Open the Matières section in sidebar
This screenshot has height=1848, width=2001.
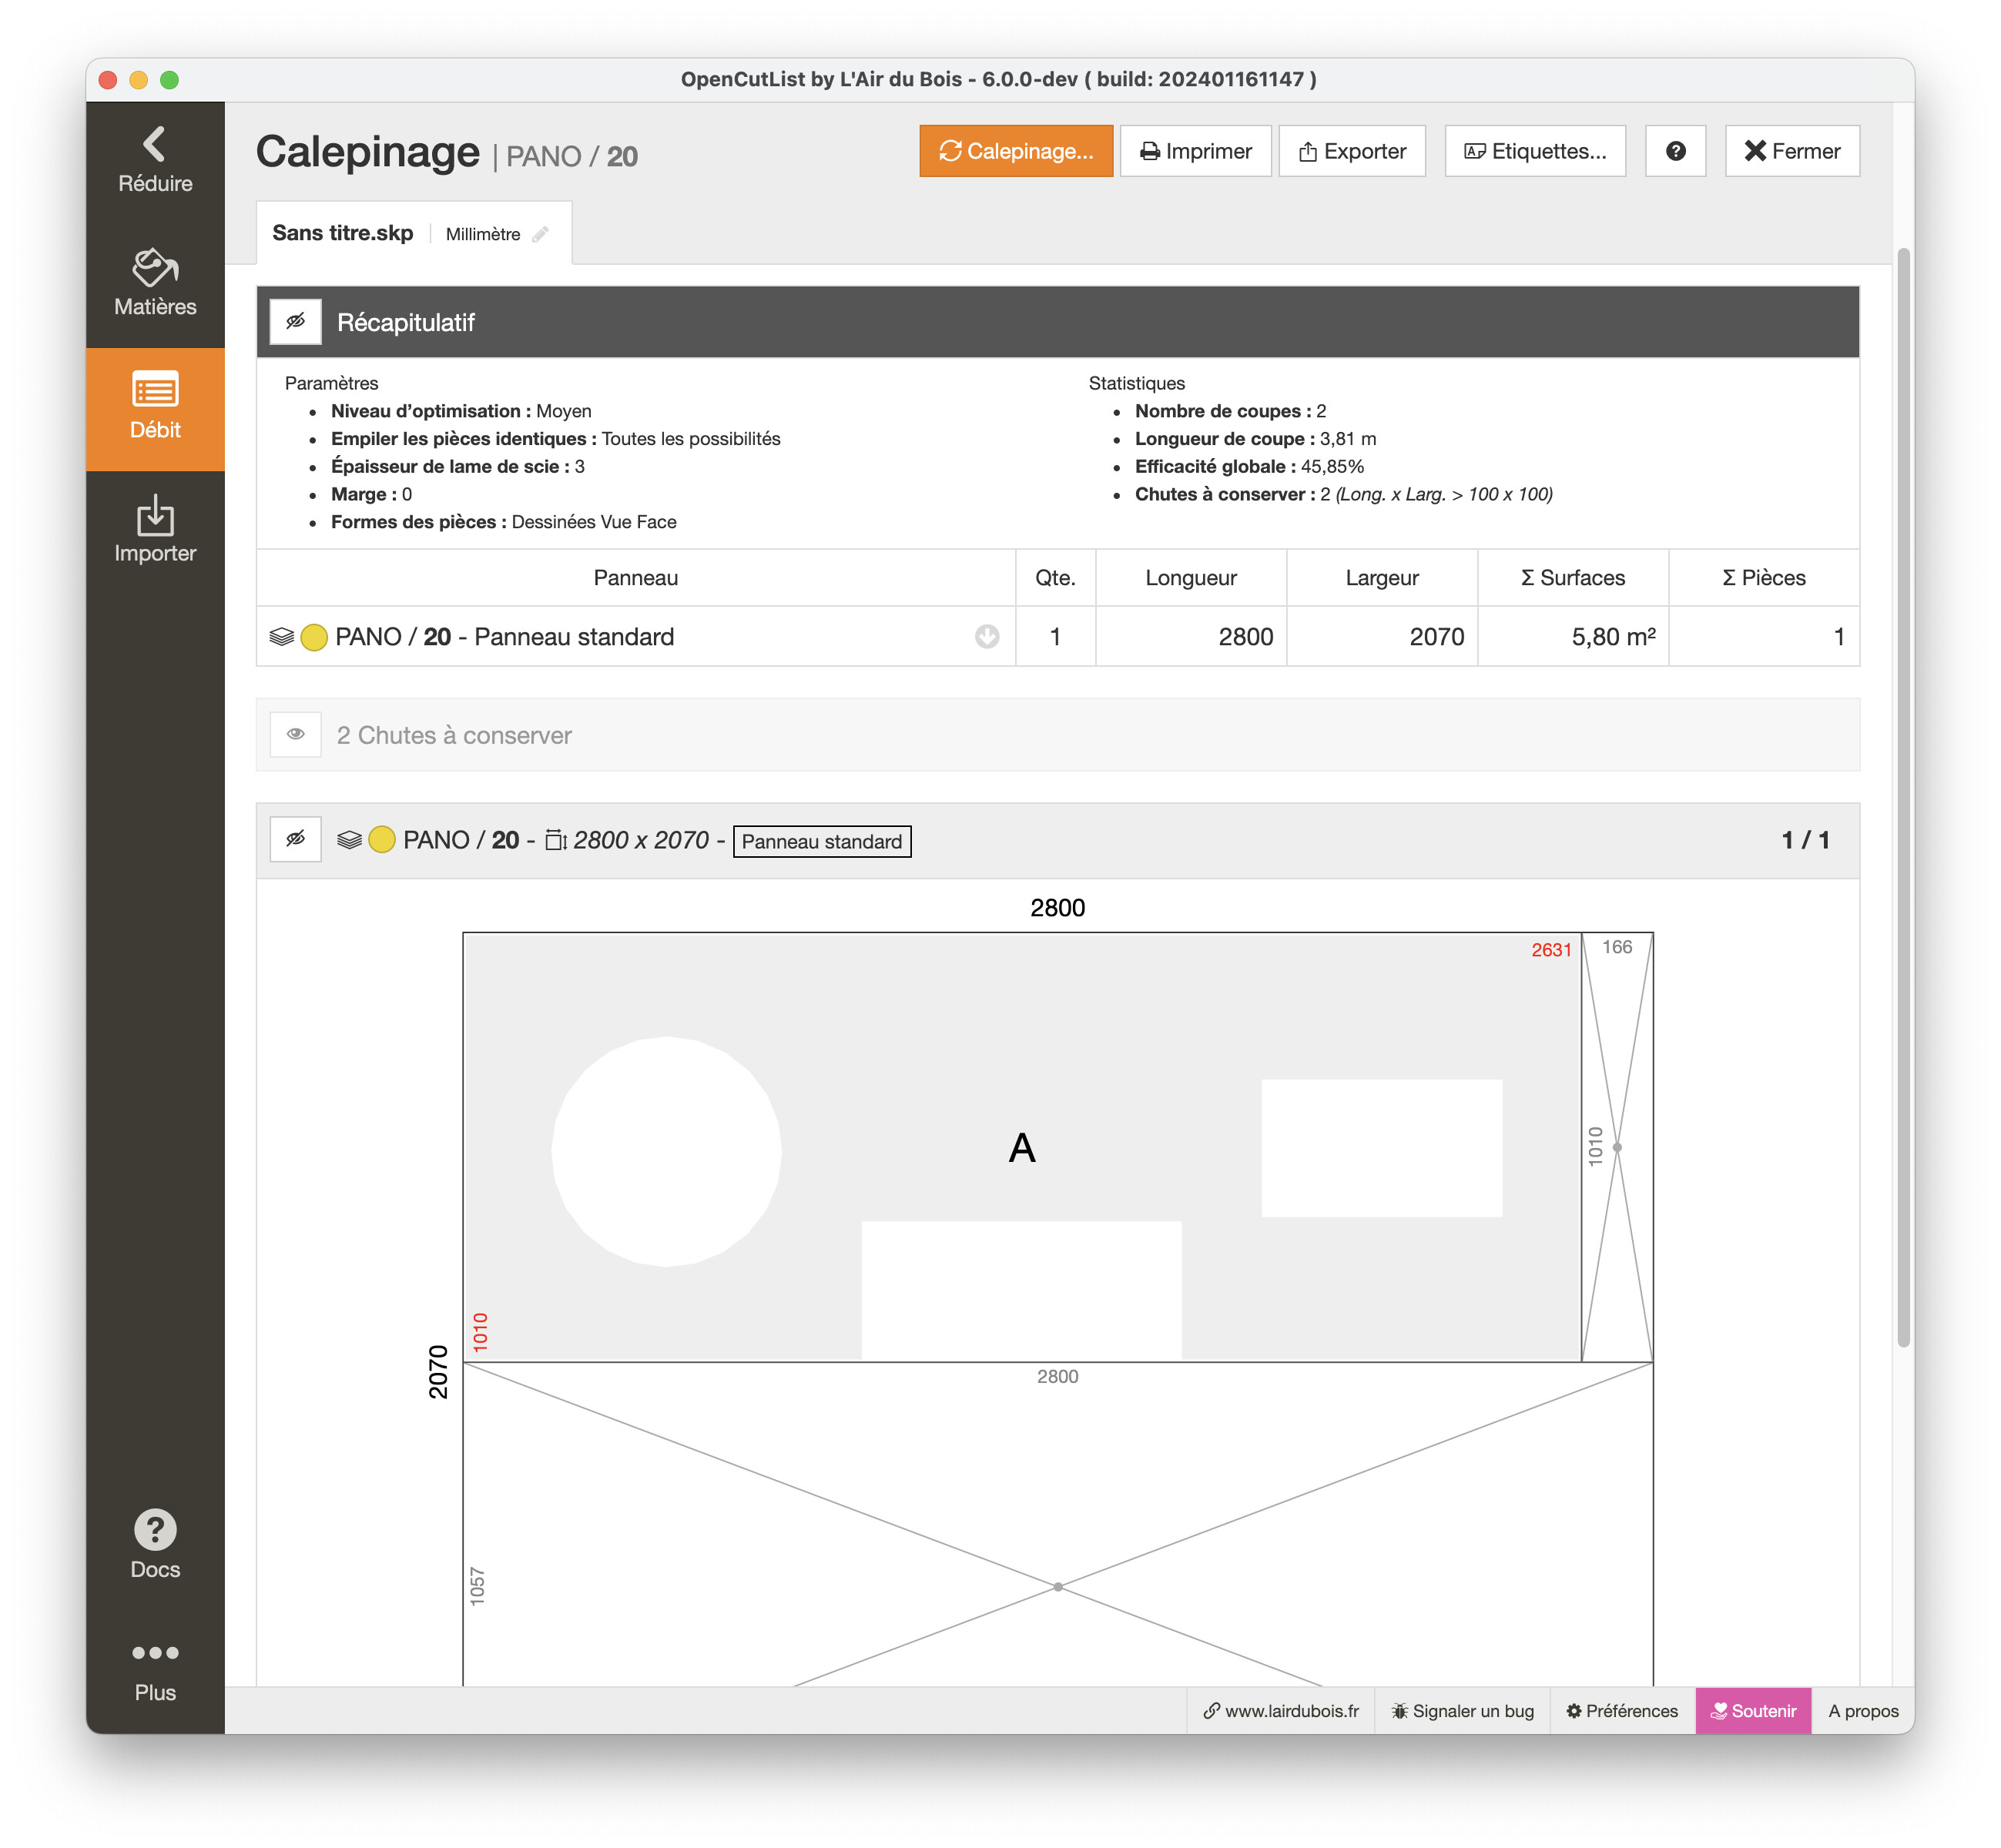coord(155,283)
